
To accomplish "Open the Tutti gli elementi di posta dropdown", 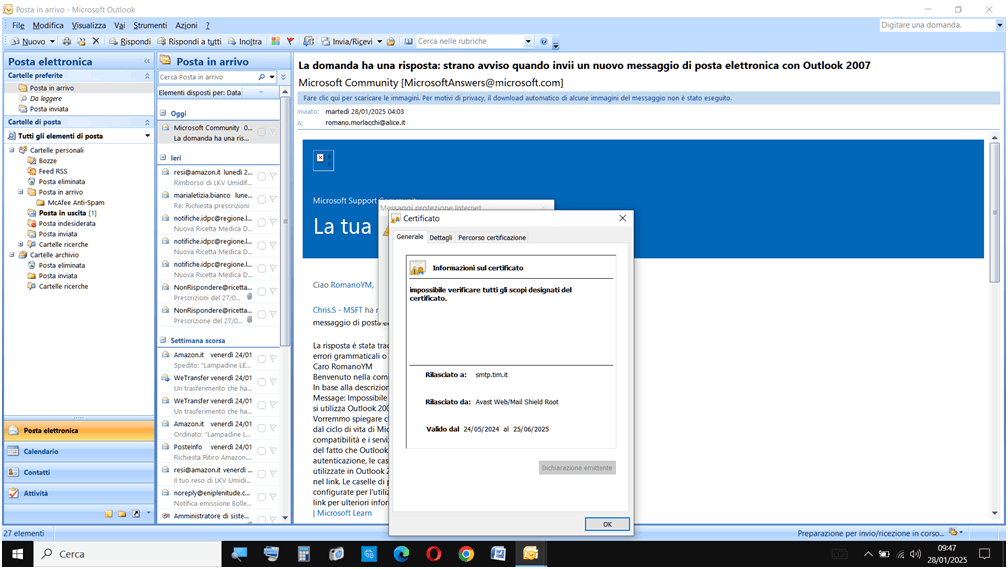I will [x=147, y=136].
